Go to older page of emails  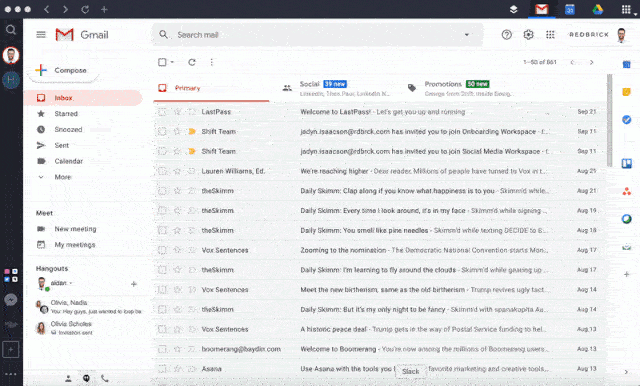tap(591, 62)
